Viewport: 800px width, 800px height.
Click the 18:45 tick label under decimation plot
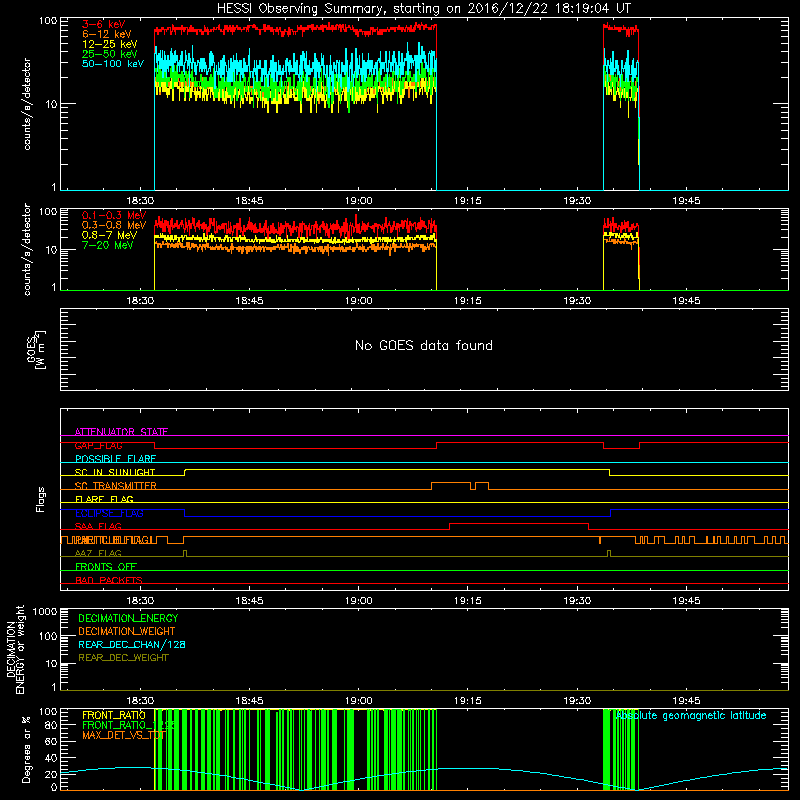[x=249, y=701]
